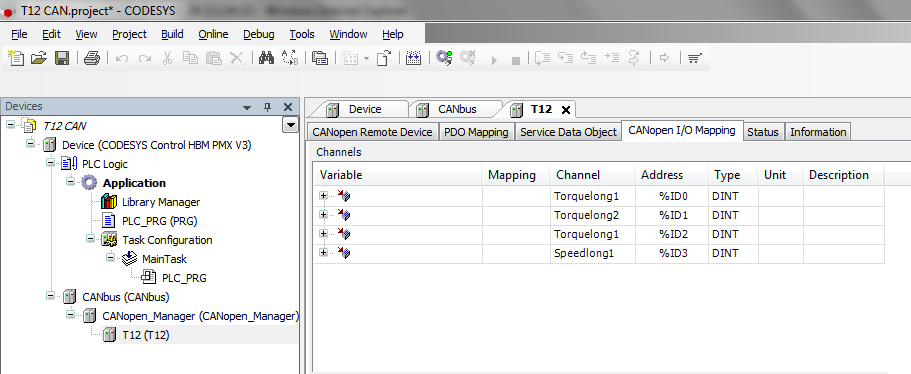Open Replace with the A-to-B icon
This screenshot has height=374, width=911.
(290, 58)
